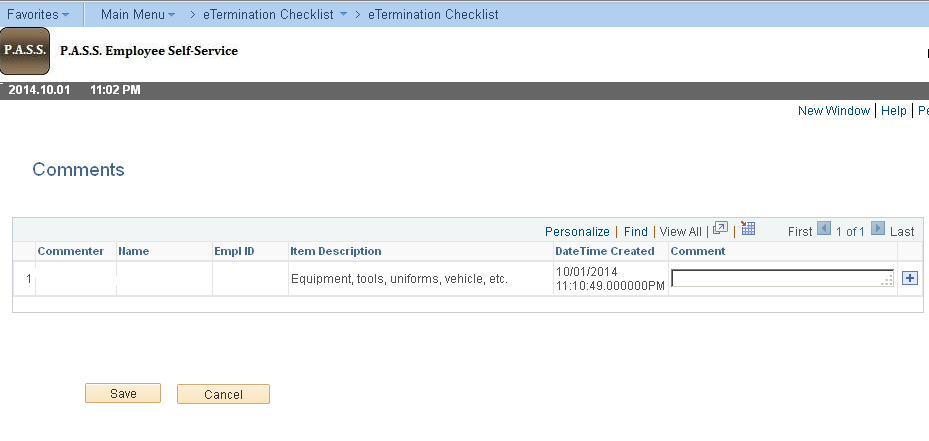The width and height of the screenshot is (929, 441).
Task: Click the P.A.S.S. logo icon
Action: (24, 51)
